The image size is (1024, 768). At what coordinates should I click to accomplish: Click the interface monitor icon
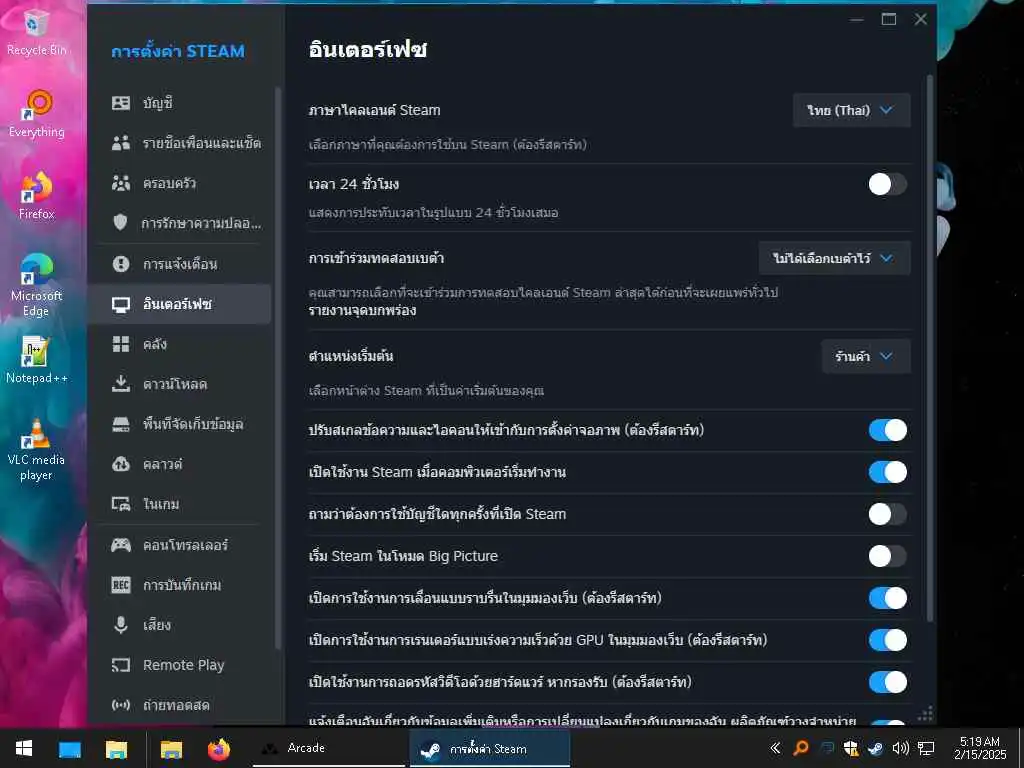121,304
